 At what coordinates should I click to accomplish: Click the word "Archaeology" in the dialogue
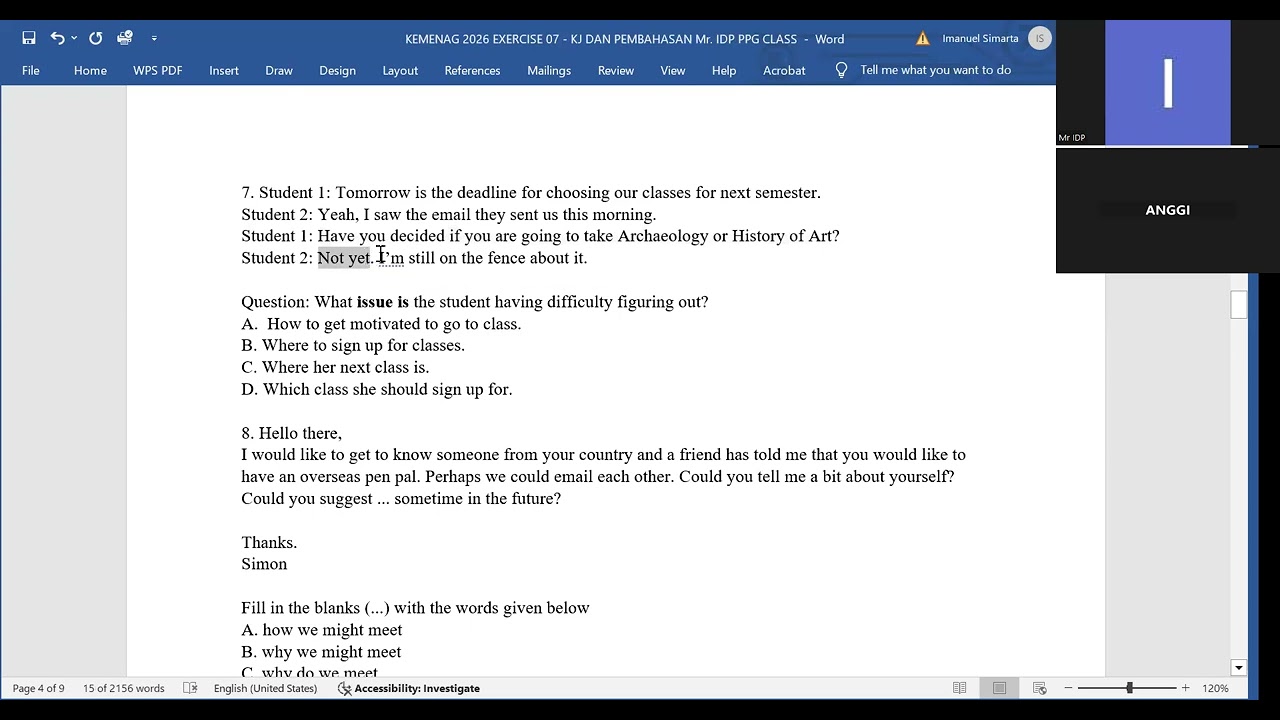(663, 236)
